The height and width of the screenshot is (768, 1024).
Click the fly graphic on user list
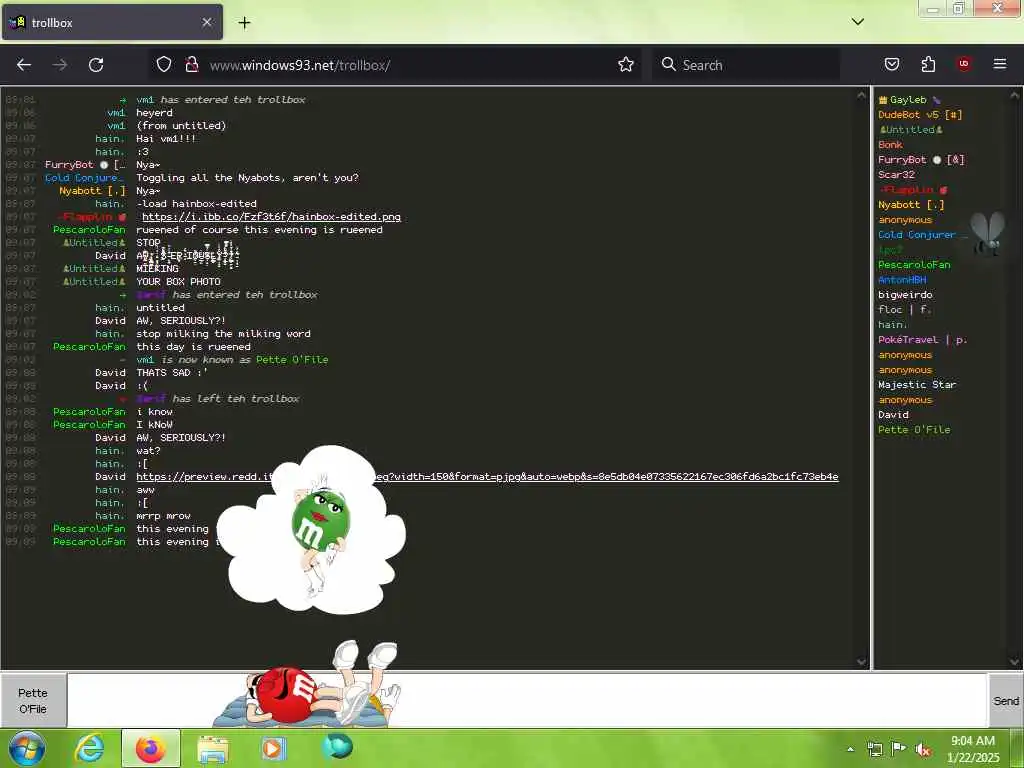click(987, 233)
